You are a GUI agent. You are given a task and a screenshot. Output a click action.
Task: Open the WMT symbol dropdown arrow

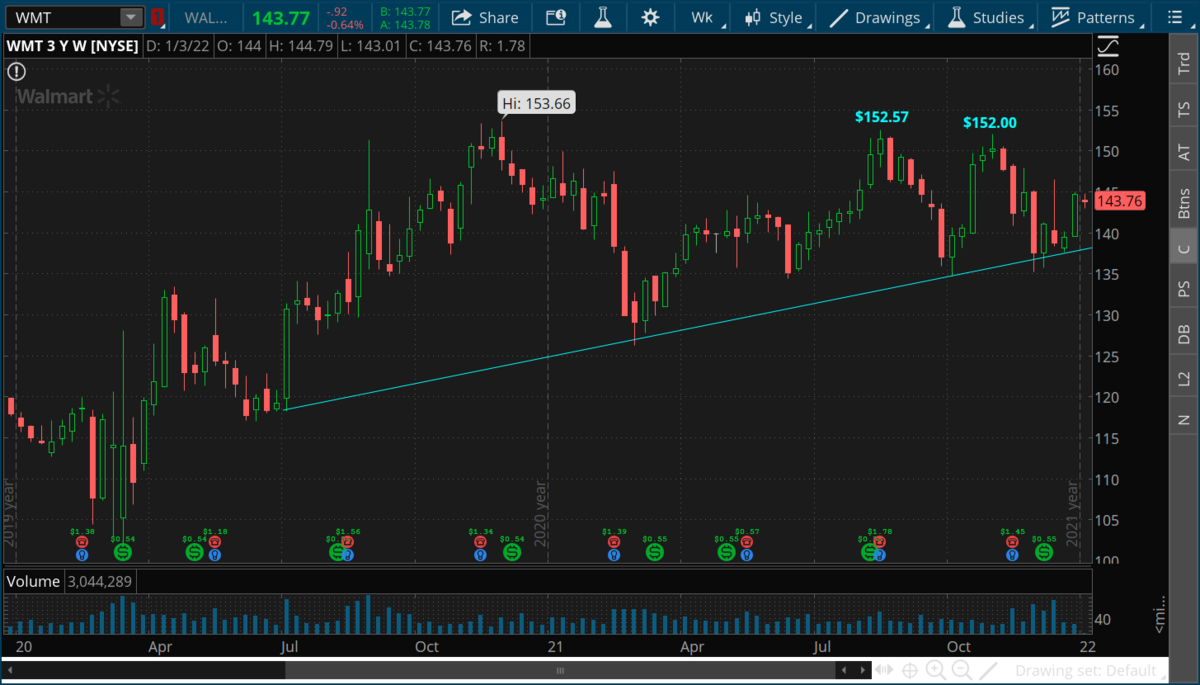(131, 17)
